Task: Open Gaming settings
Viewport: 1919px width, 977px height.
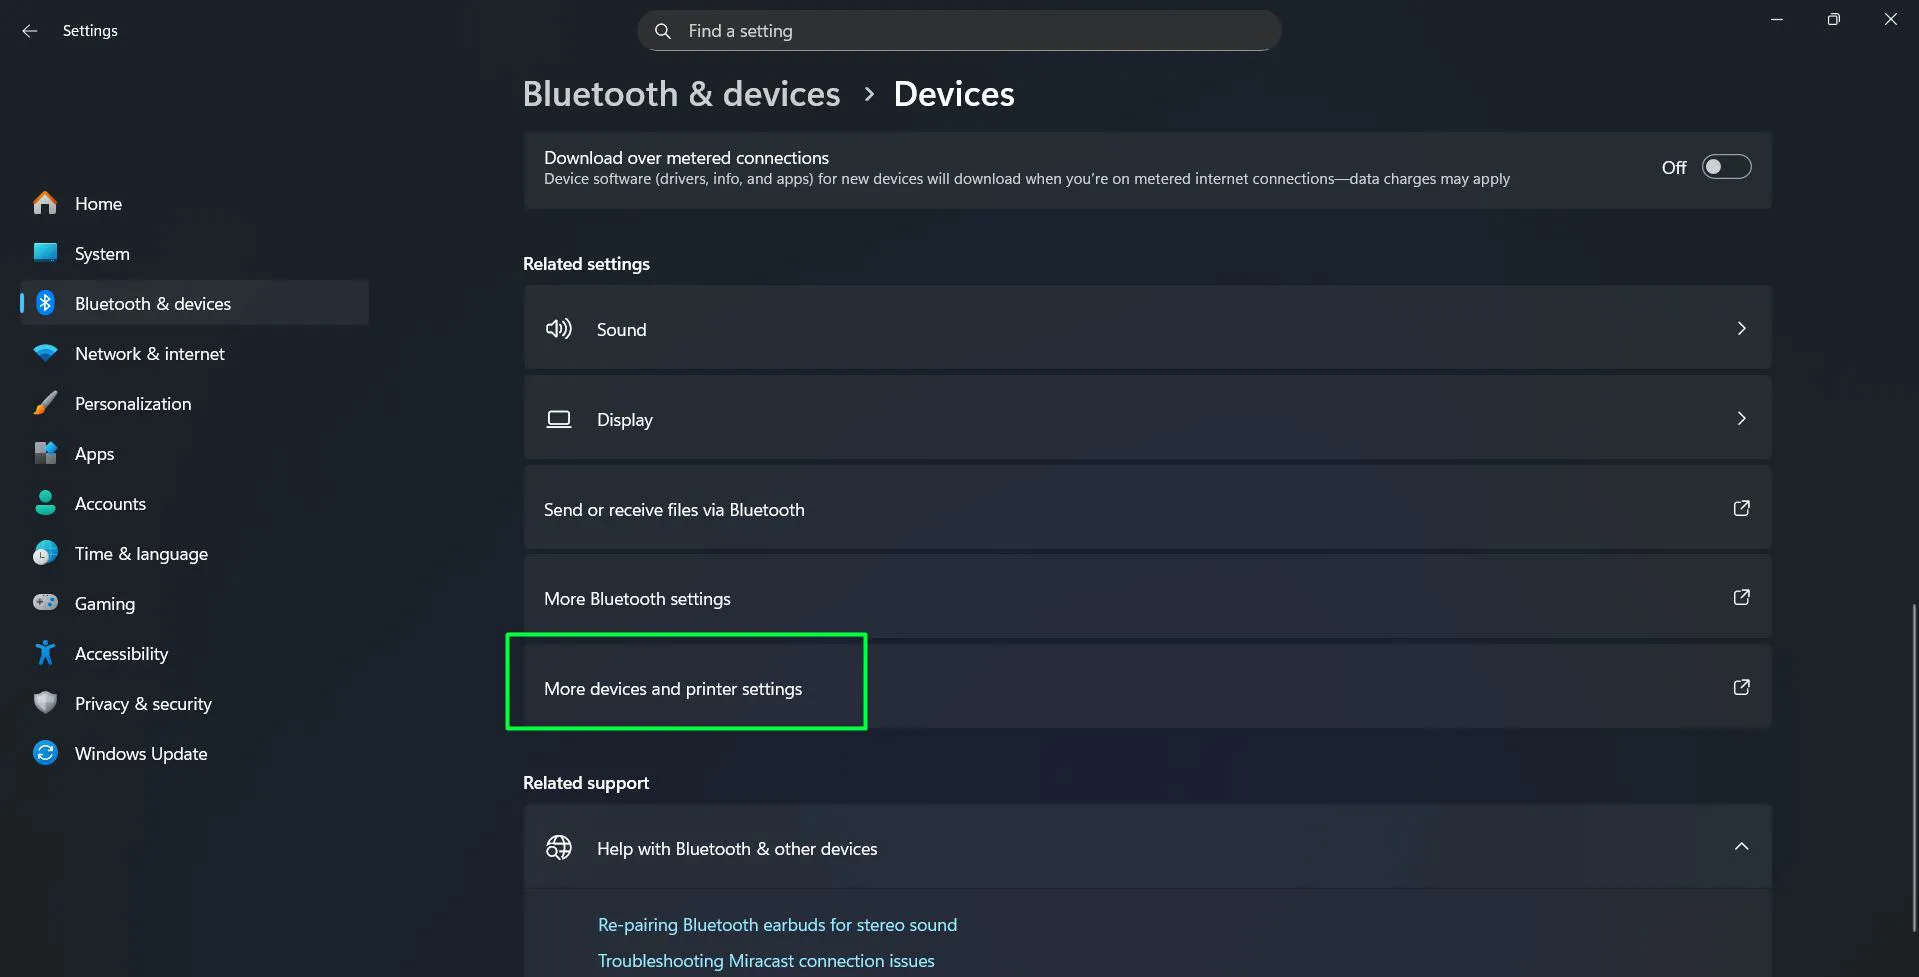Action: [x=104, y=603]
